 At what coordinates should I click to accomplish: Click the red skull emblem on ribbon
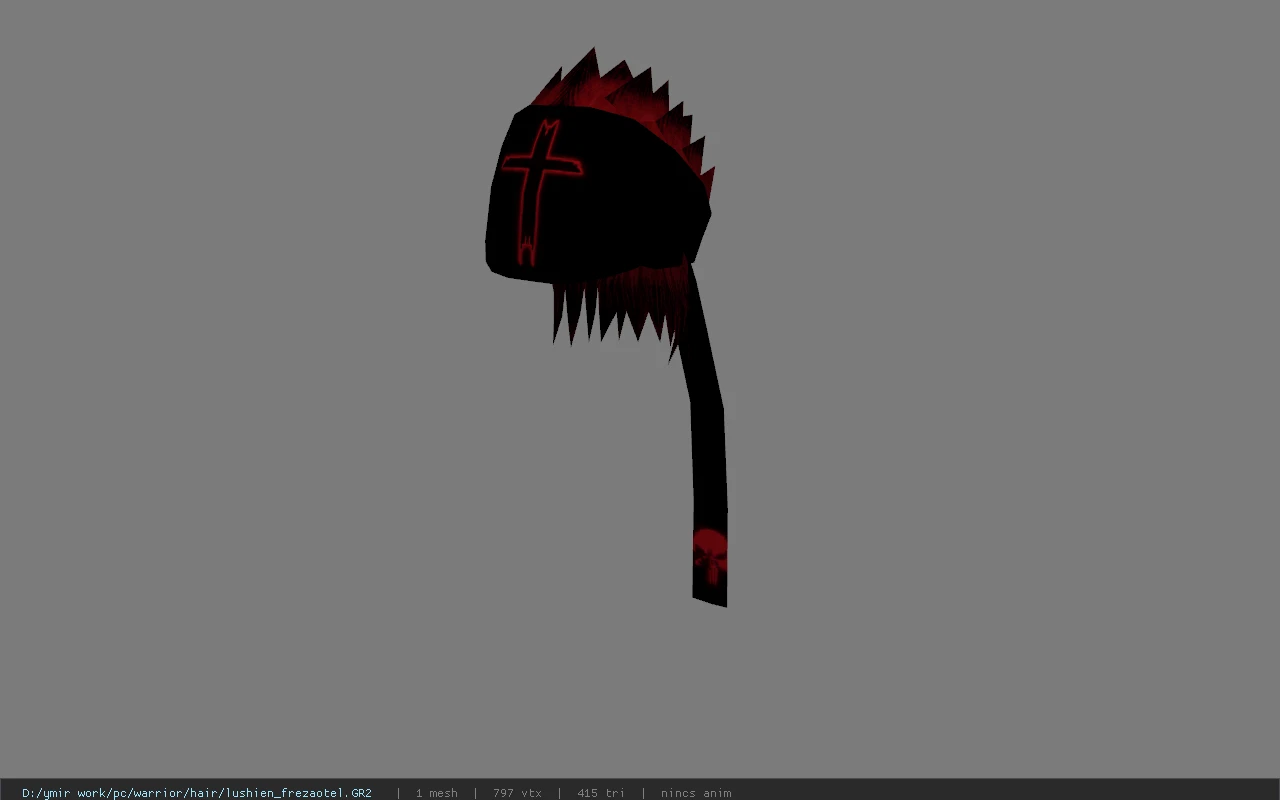click(x=709, y=556)
